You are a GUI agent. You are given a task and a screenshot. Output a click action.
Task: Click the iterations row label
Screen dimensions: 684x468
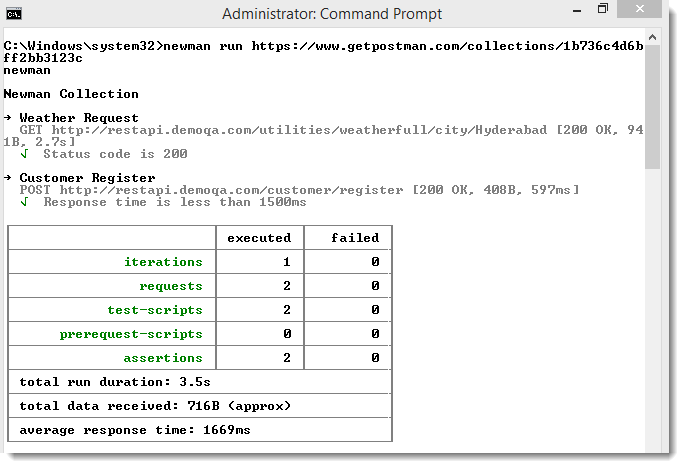click(x=163, y=262)
